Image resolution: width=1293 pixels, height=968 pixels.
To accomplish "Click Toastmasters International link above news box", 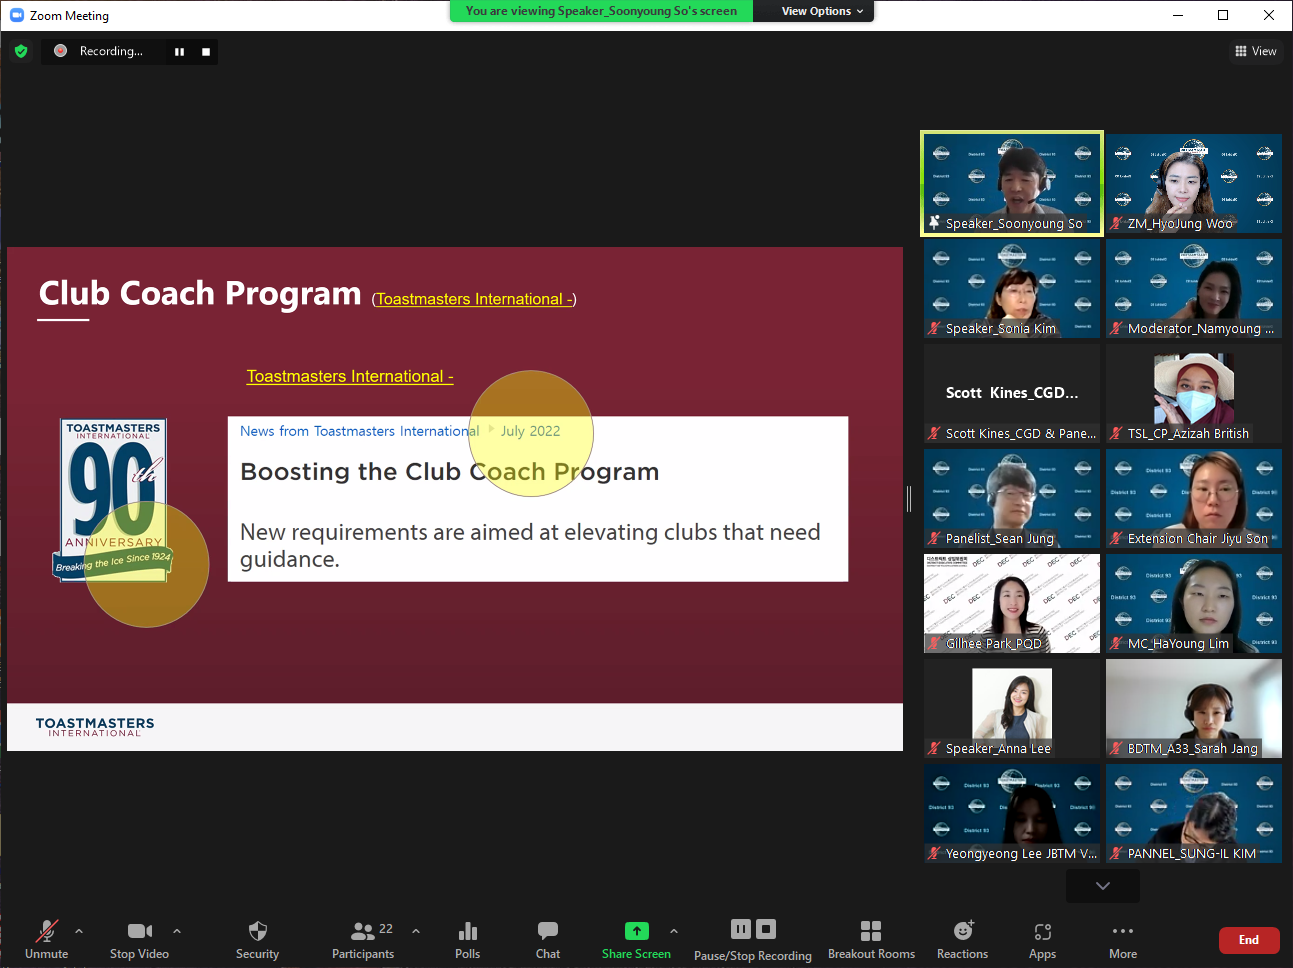I will [x=350, y=376].
